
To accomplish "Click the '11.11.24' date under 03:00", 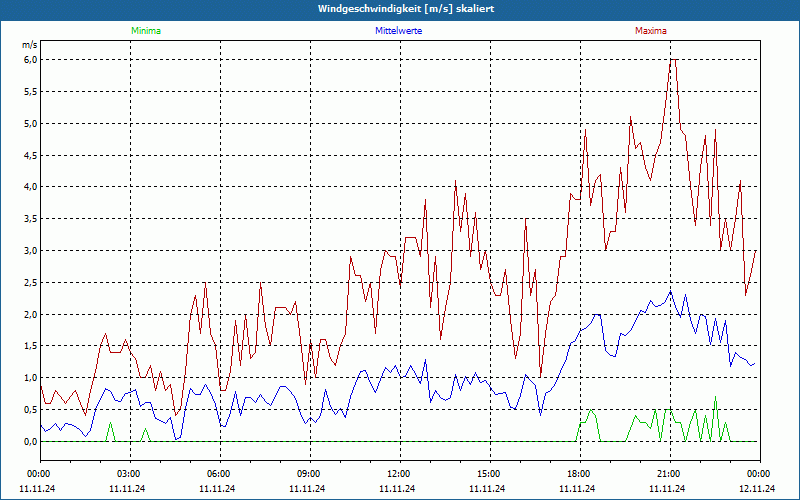I will (127, 488).
